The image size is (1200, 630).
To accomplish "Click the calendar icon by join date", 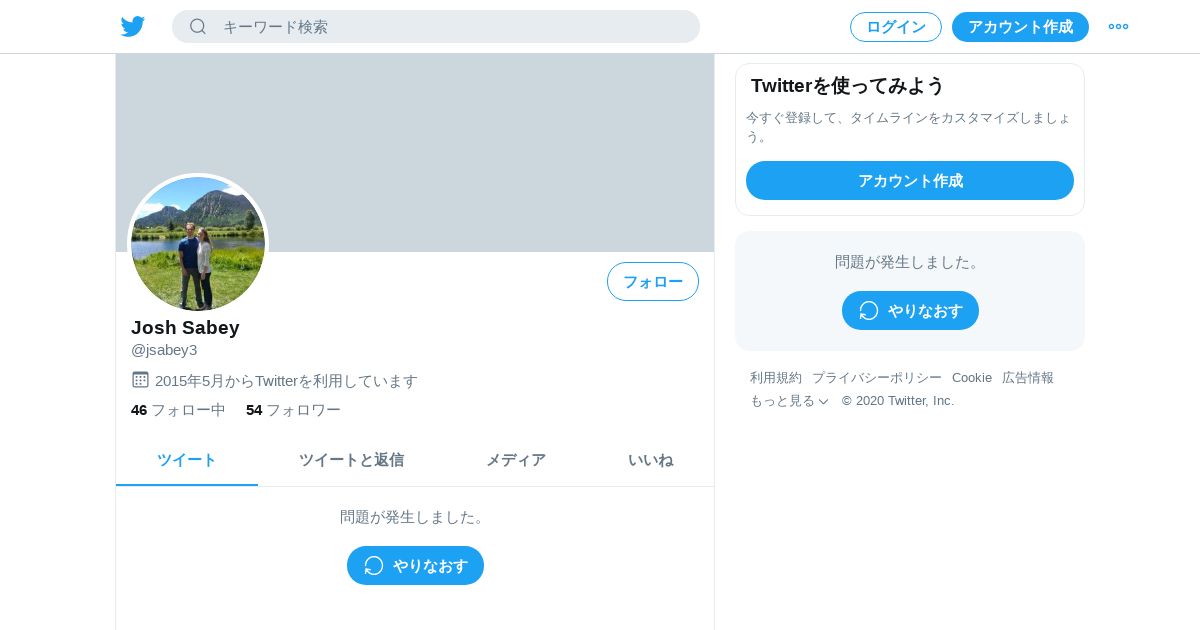I will 140,380.
